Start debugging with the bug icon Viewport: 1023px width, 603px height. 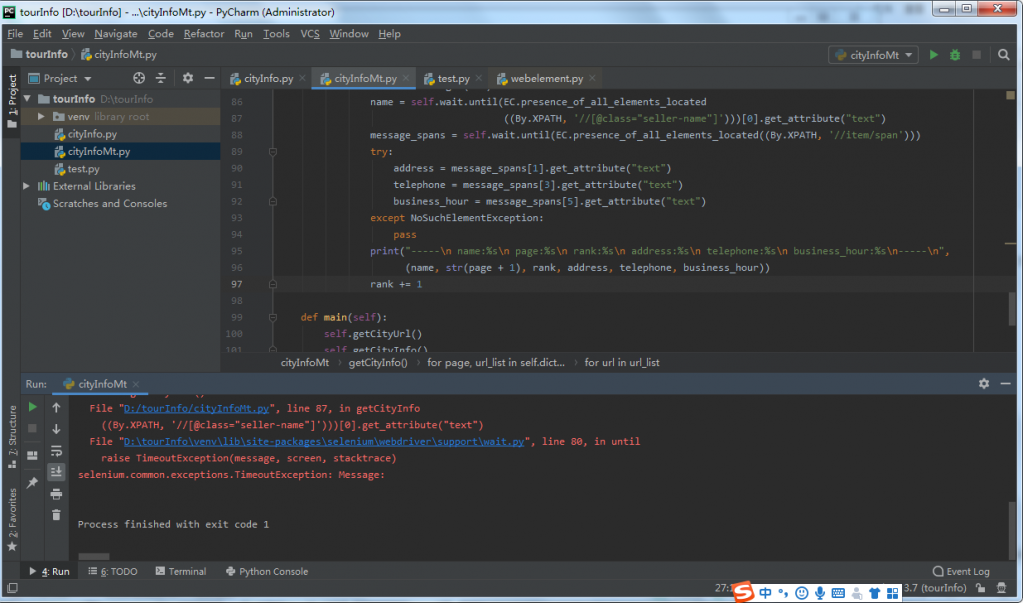[954, 55]
